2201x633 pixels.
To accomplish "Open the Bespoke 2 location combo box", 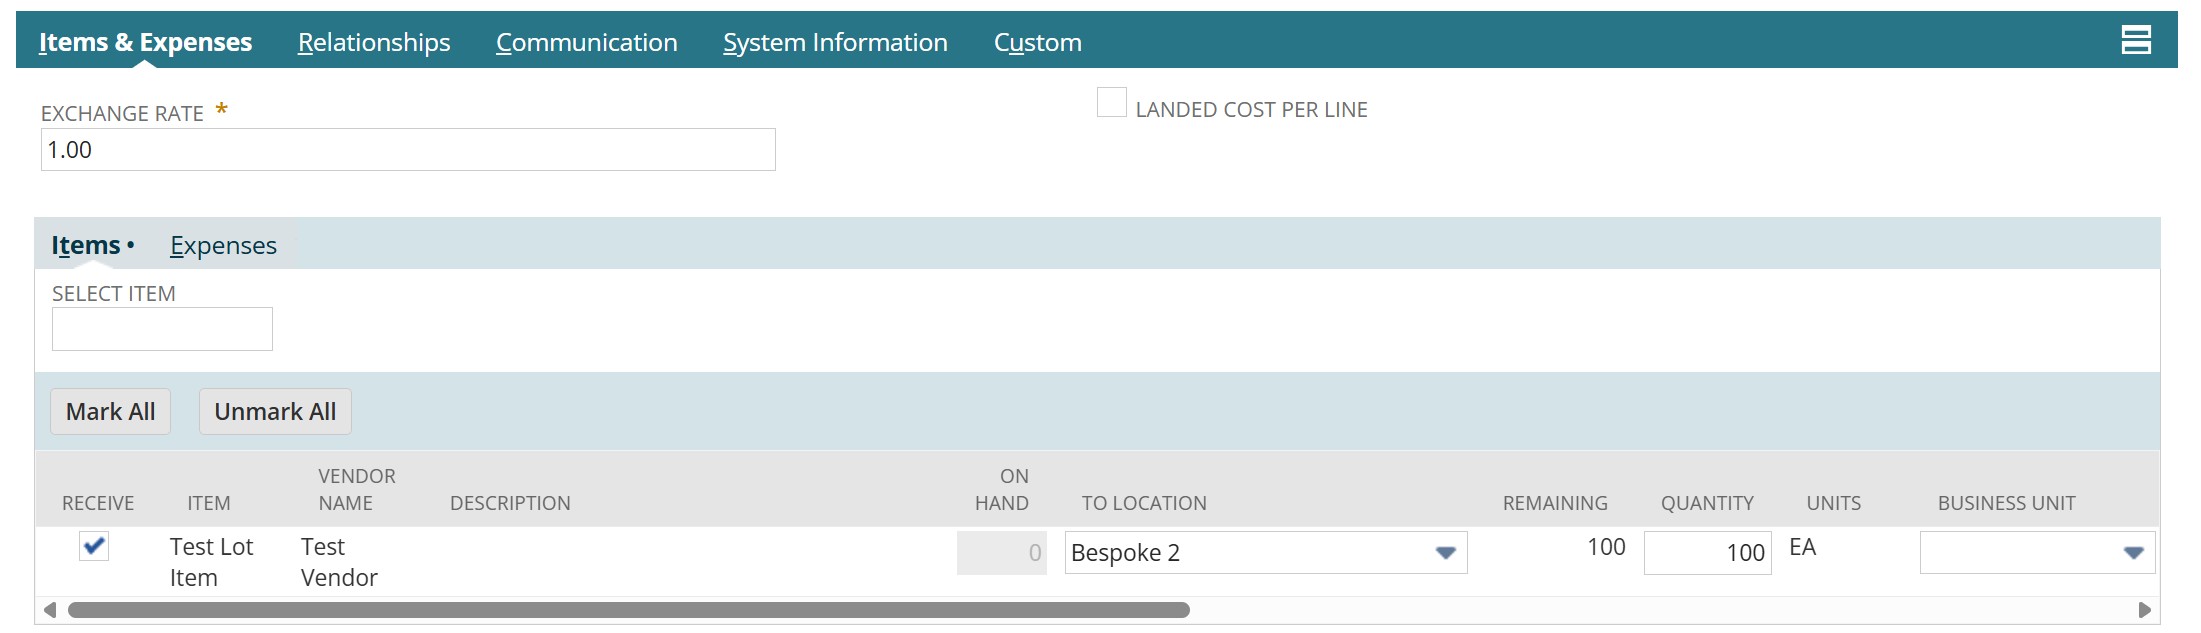I will coord(1250,553).
